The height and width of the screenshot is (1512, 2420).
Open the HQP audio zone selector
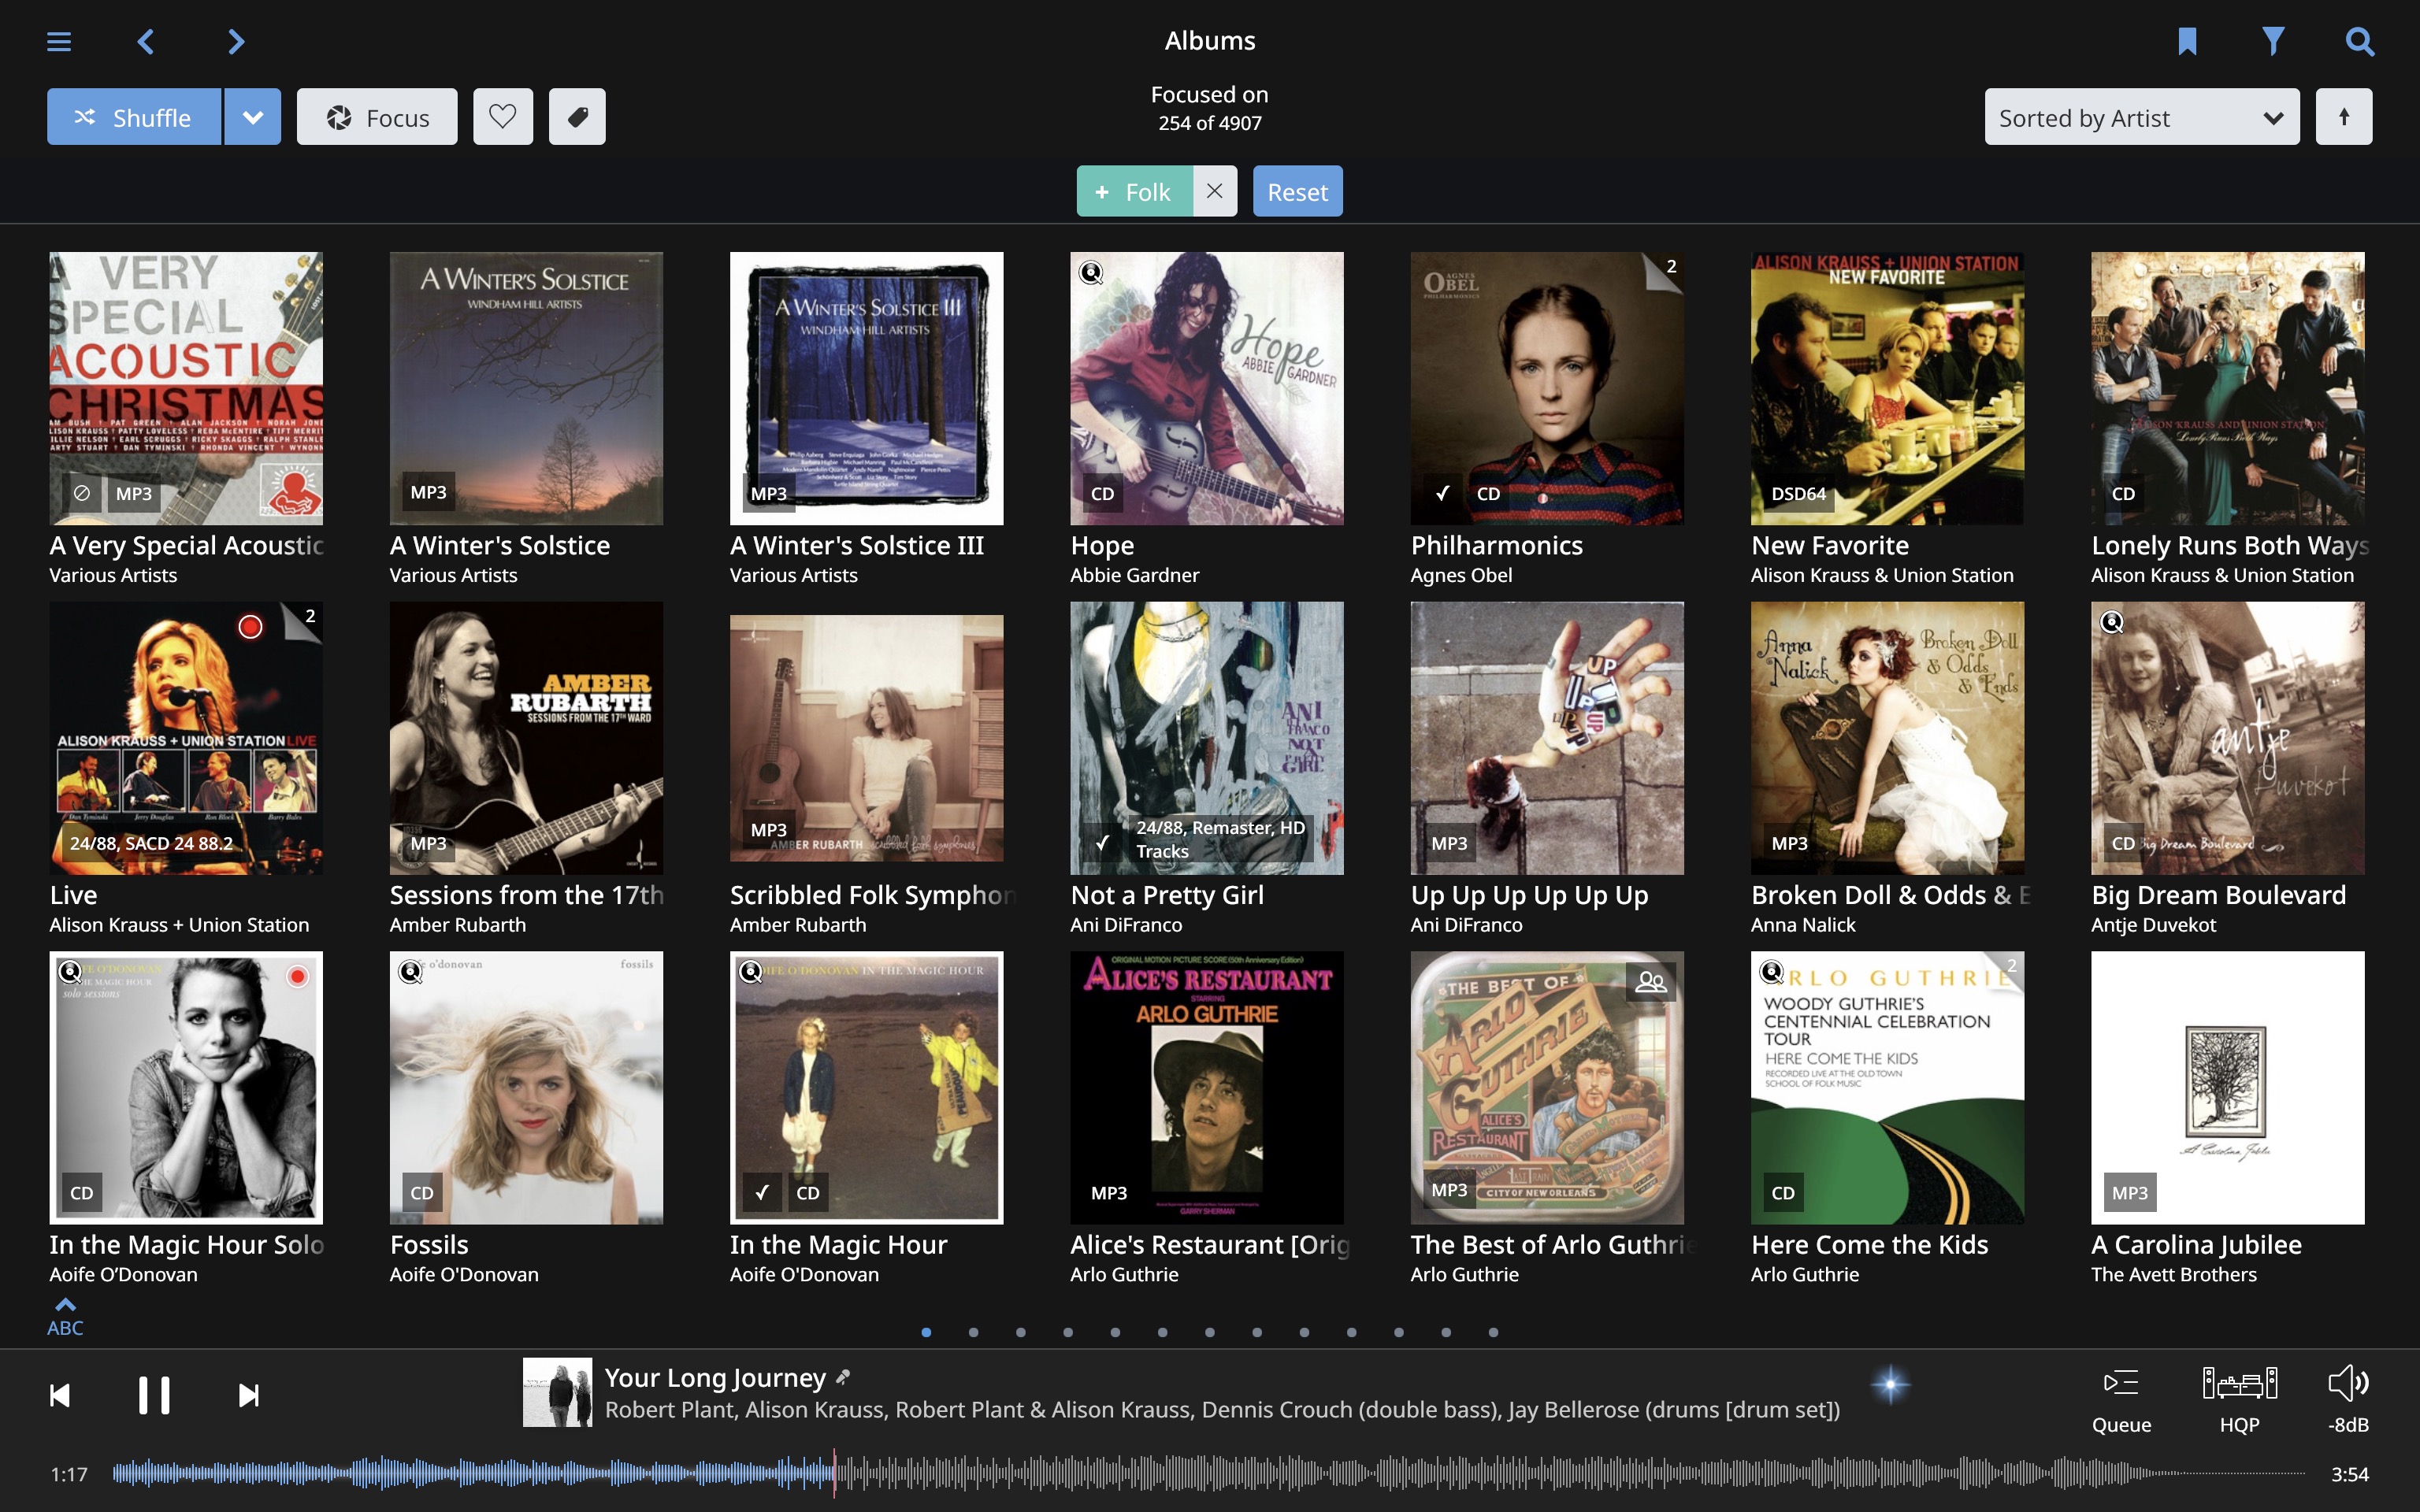[2240, 1399]
